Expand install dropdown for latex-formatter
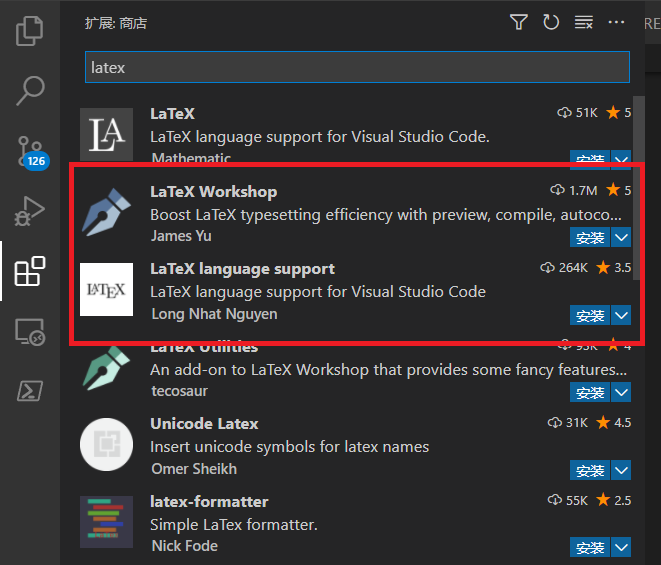This screenshot has width=661, height=565. point(621,547)
